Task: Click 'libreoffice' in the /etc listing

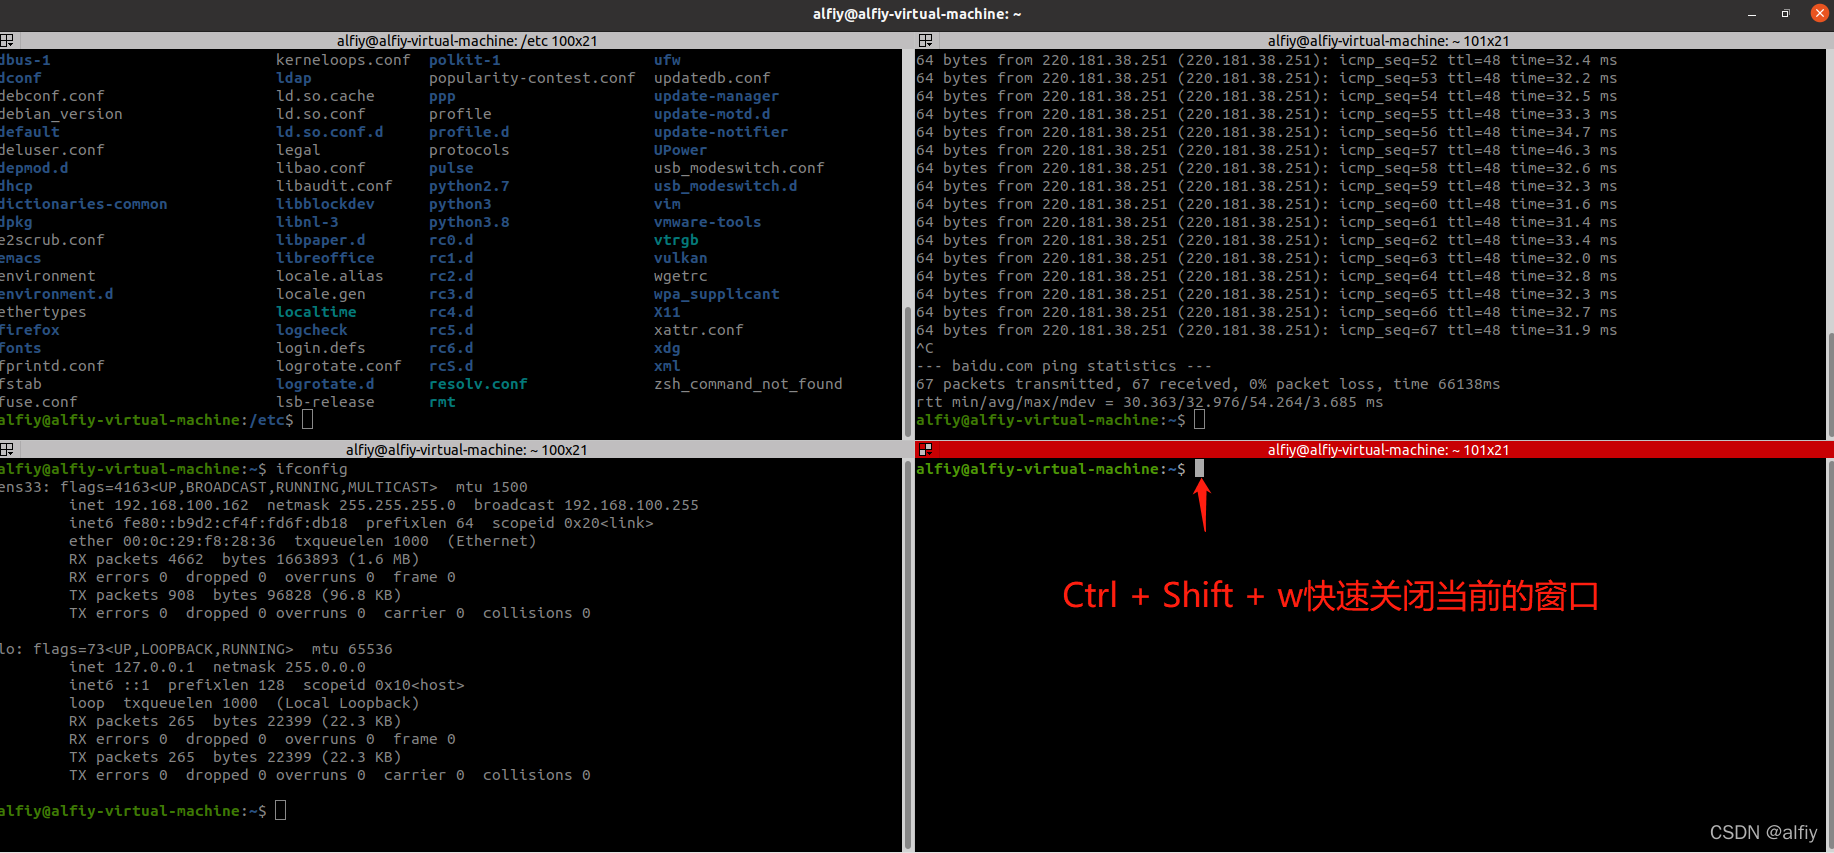Action: (325, 258)
